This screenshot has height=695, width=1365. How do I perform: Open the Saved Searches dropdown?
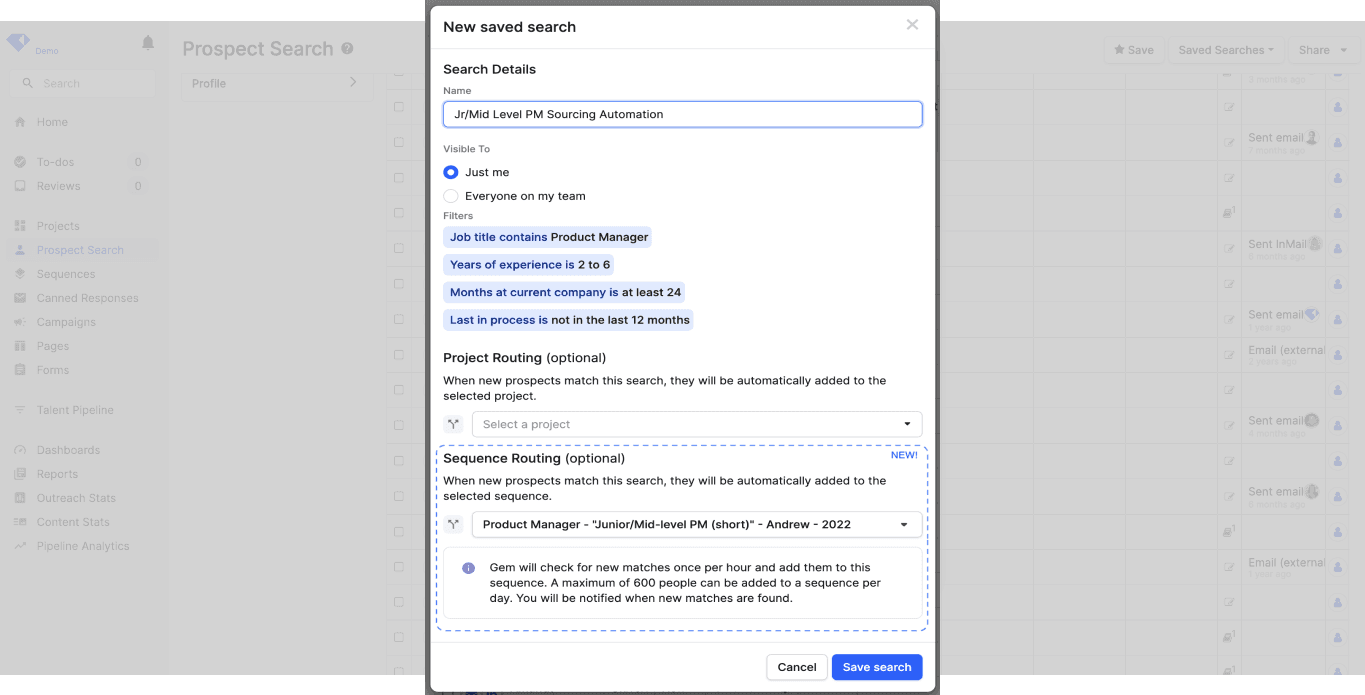[1226, 49]
